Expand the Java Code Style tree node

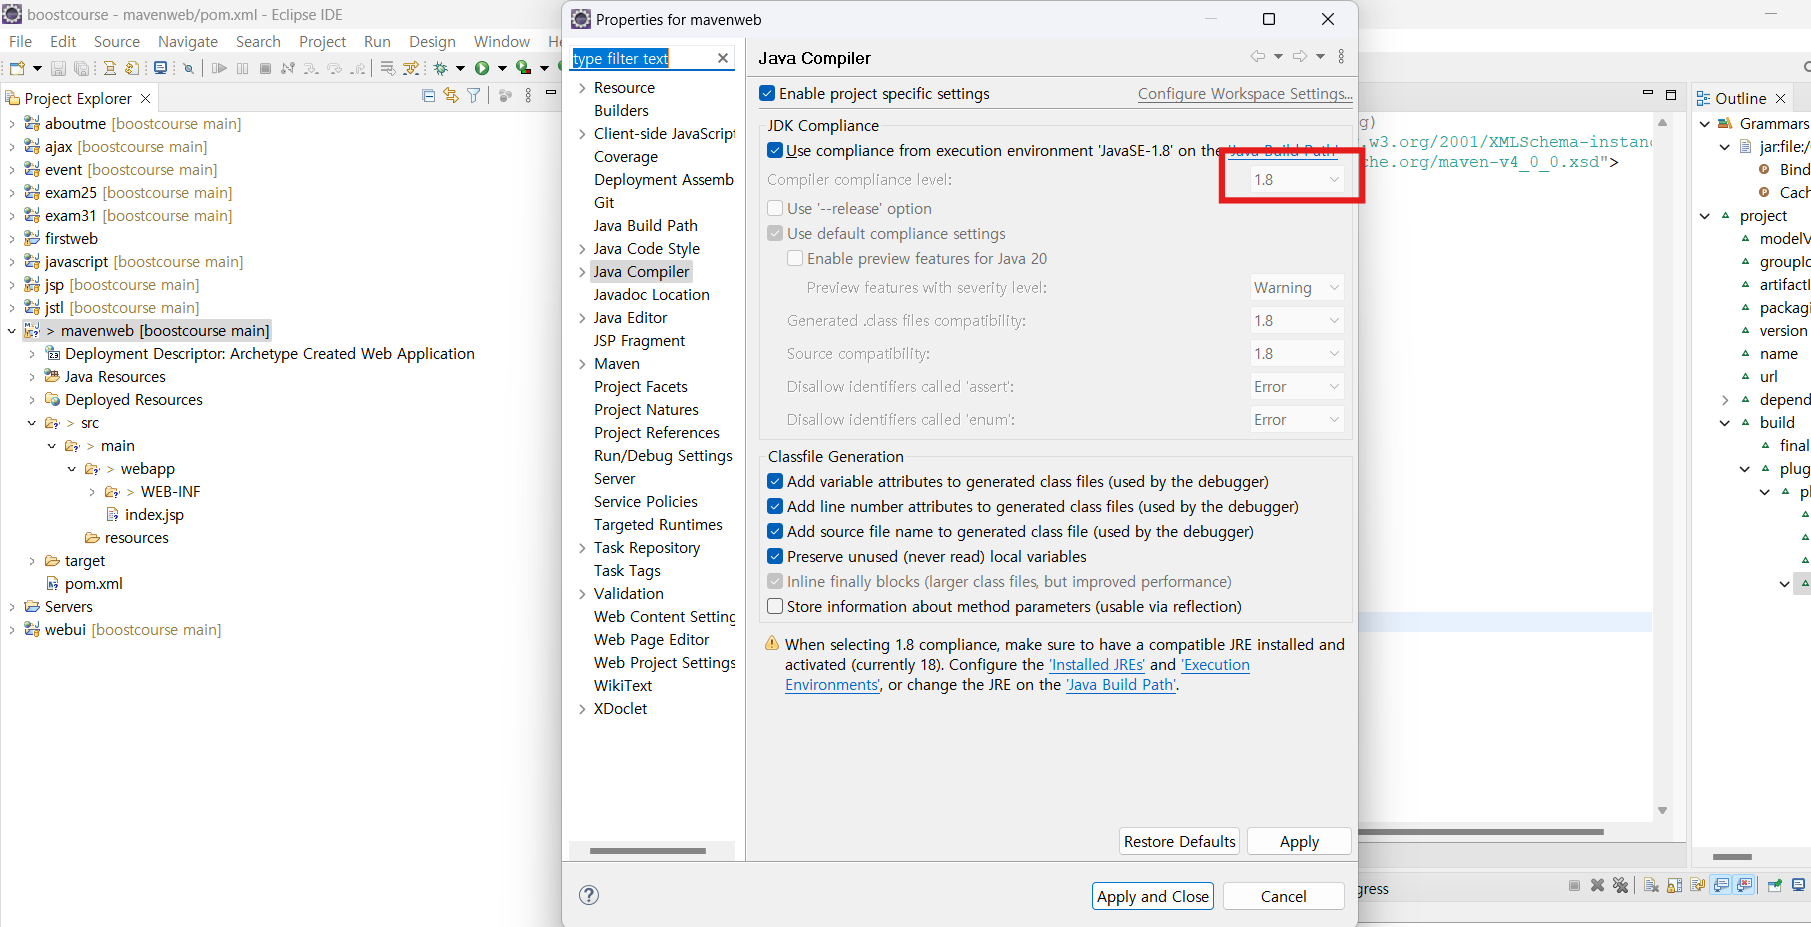(582, 249)
